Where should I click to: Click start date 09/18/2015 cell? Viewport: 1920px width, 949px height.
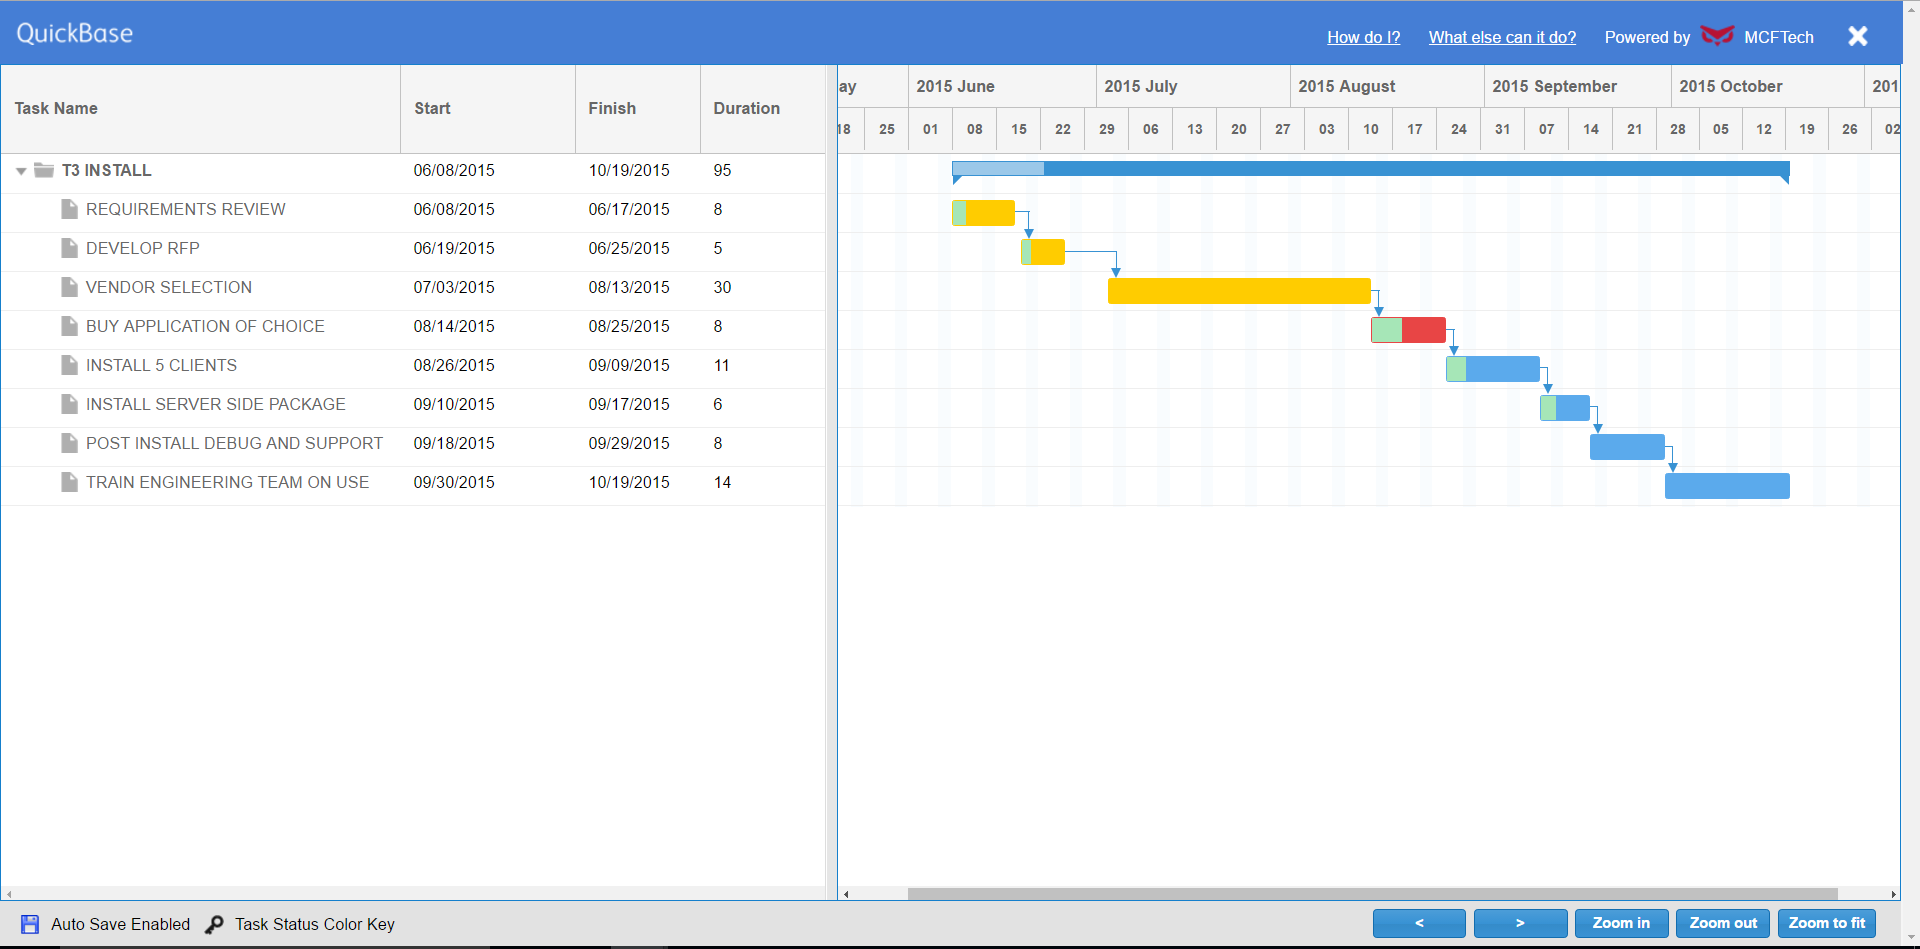[454, 443]
